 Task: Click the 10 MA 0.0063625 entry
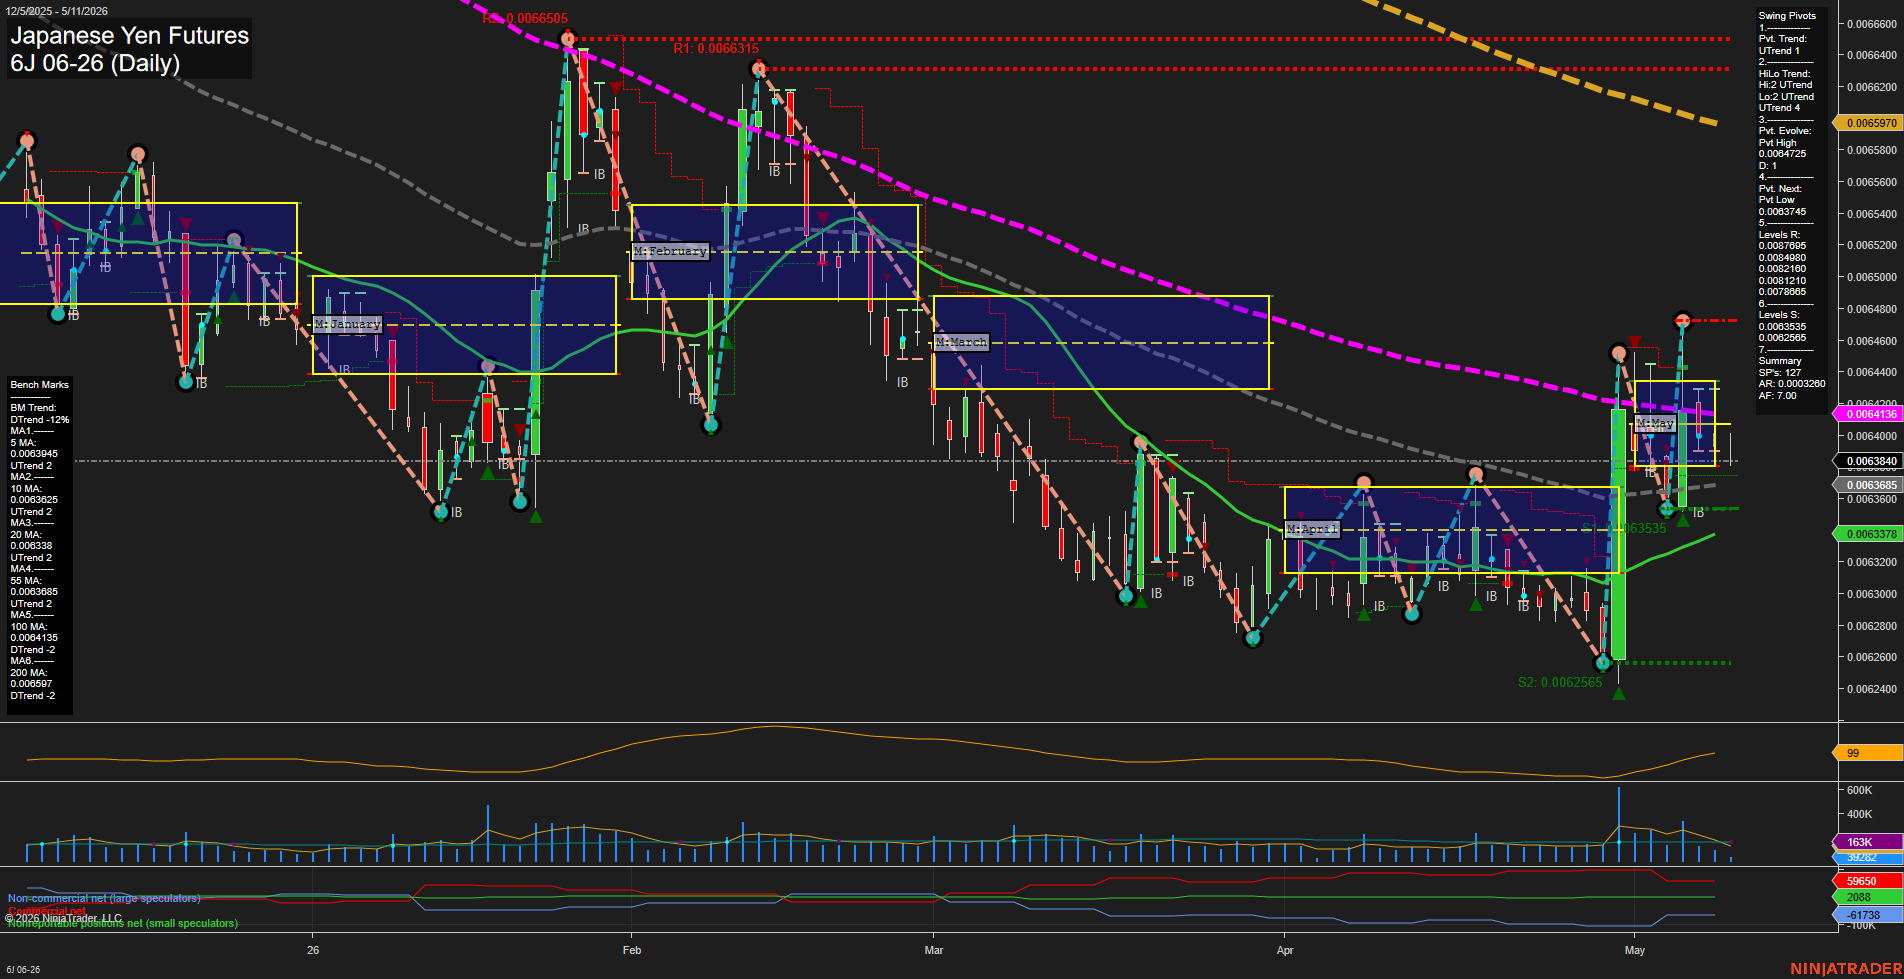(x=34, y=494)
